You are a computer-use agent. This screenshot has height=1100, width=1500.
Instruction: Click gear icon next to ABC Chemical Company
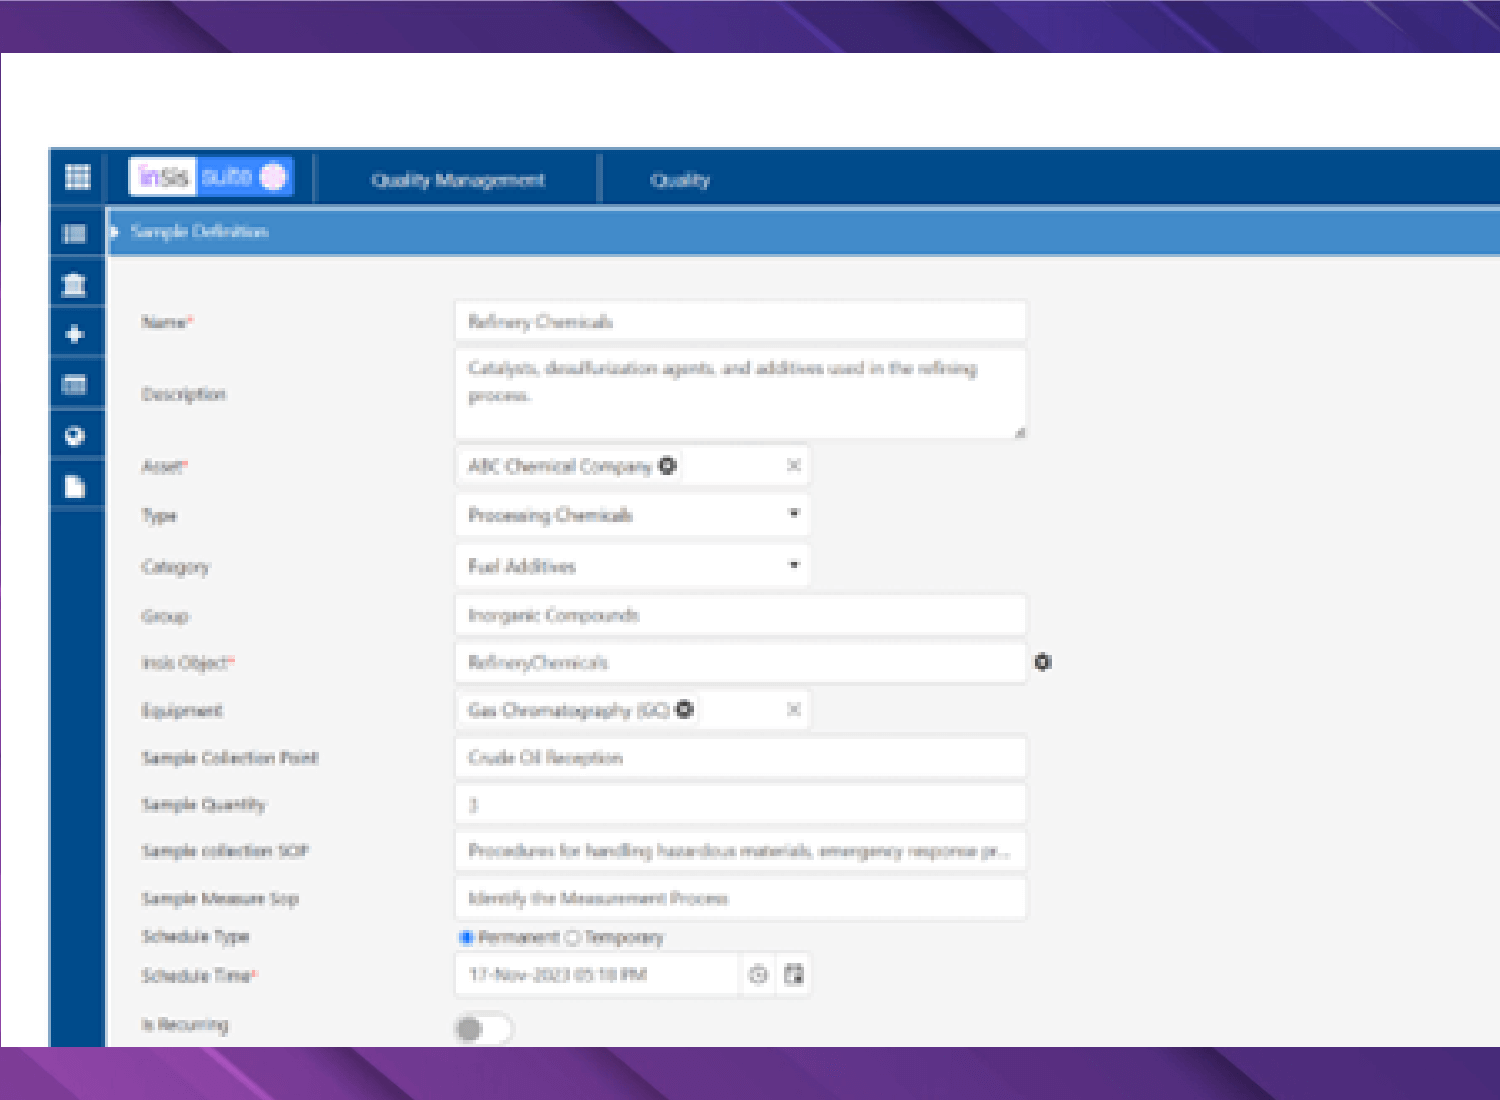coord(667,466)
